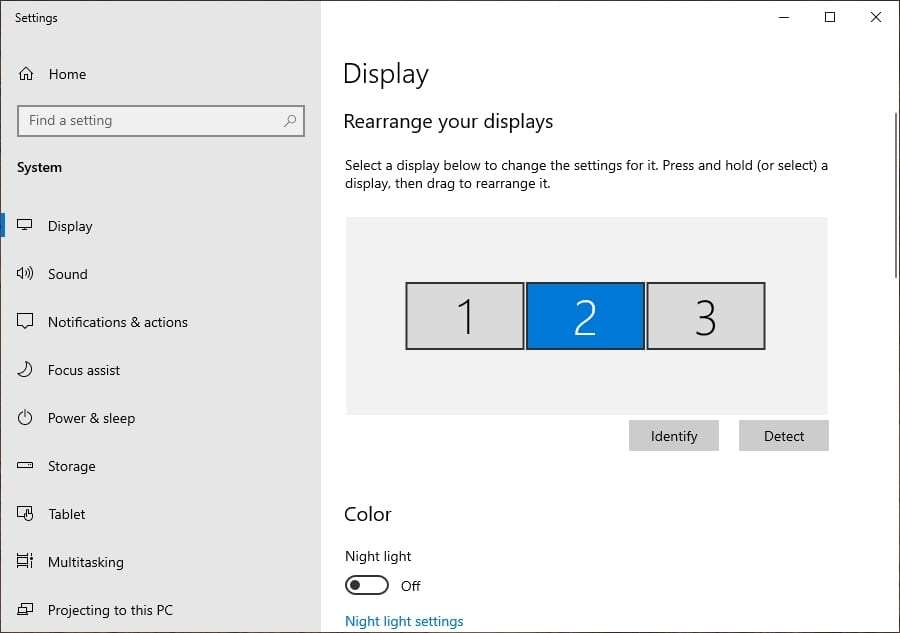Screen dimensions: 900x633
Task: Select the Power & sleep icon
Action: [x=26, y=418]
